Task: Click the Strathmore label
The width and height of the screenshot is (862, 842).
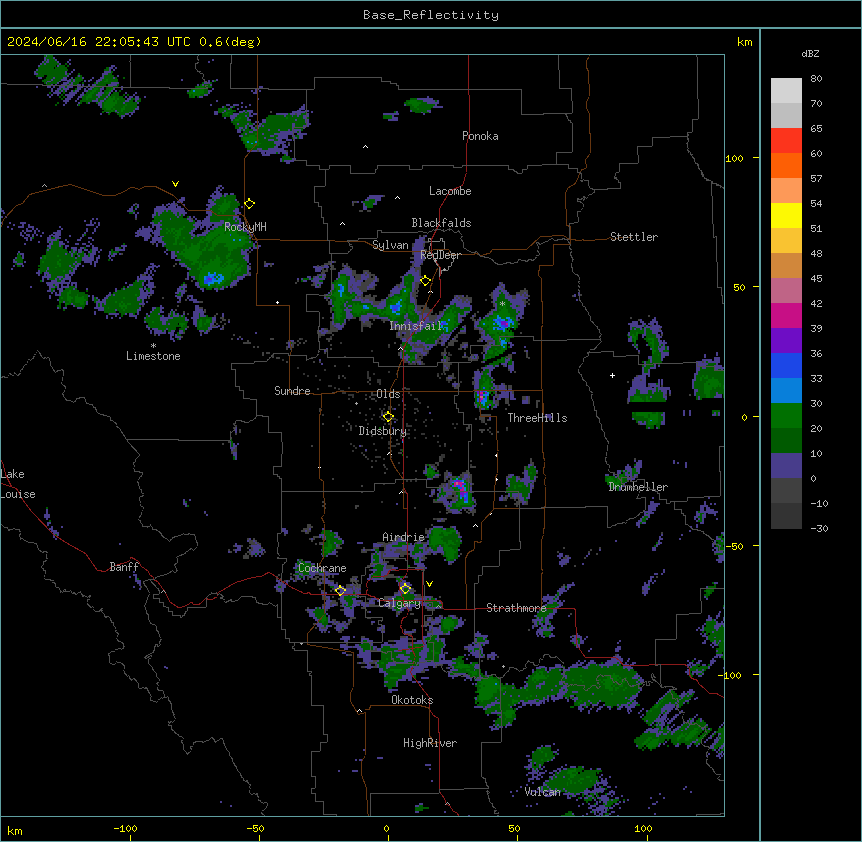Action: pyautogui.click(x=516, y=608)
